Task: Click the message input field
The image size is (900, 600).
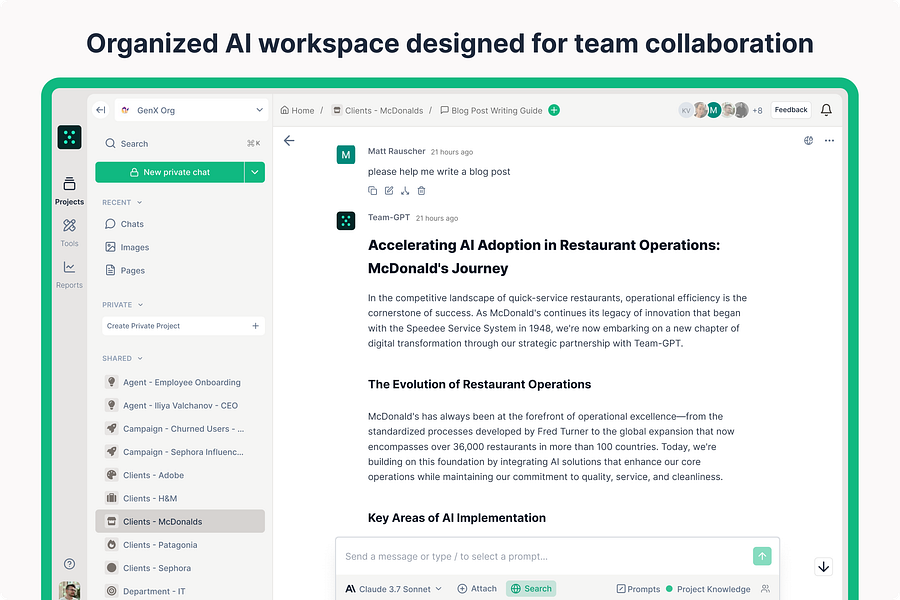Action: (544, 556)
